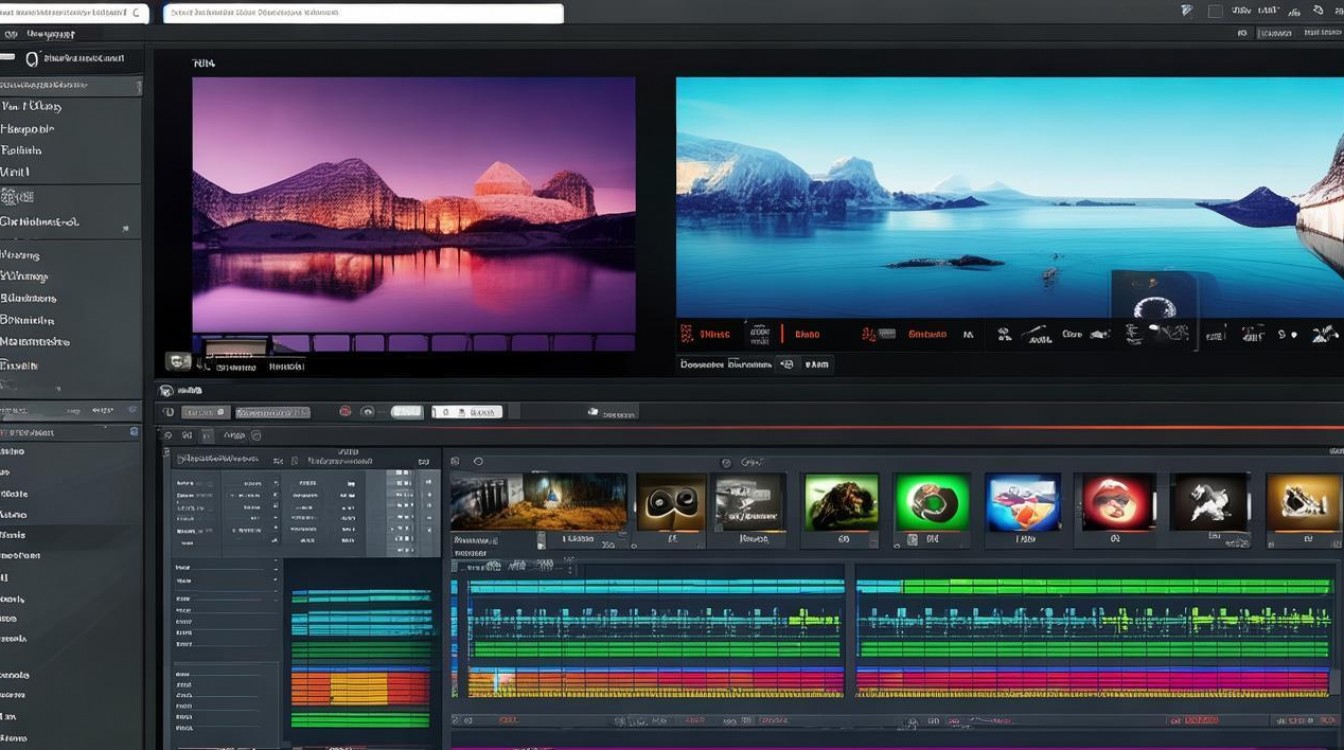1344x750 pixels.
Task: Select the white horse on black thumbnail
Action: (1209, 502)
